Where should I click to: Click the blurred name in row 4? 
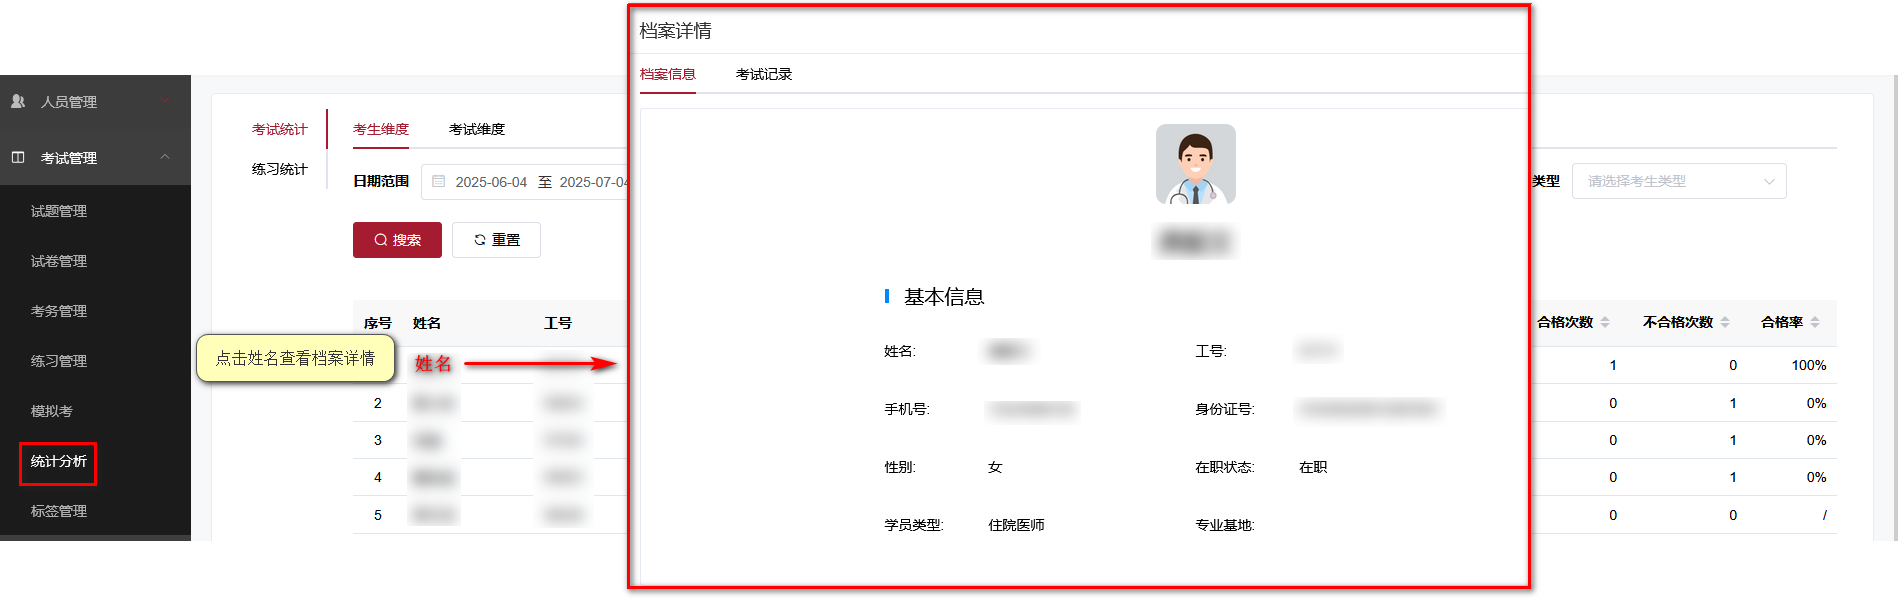pos(434,477)
